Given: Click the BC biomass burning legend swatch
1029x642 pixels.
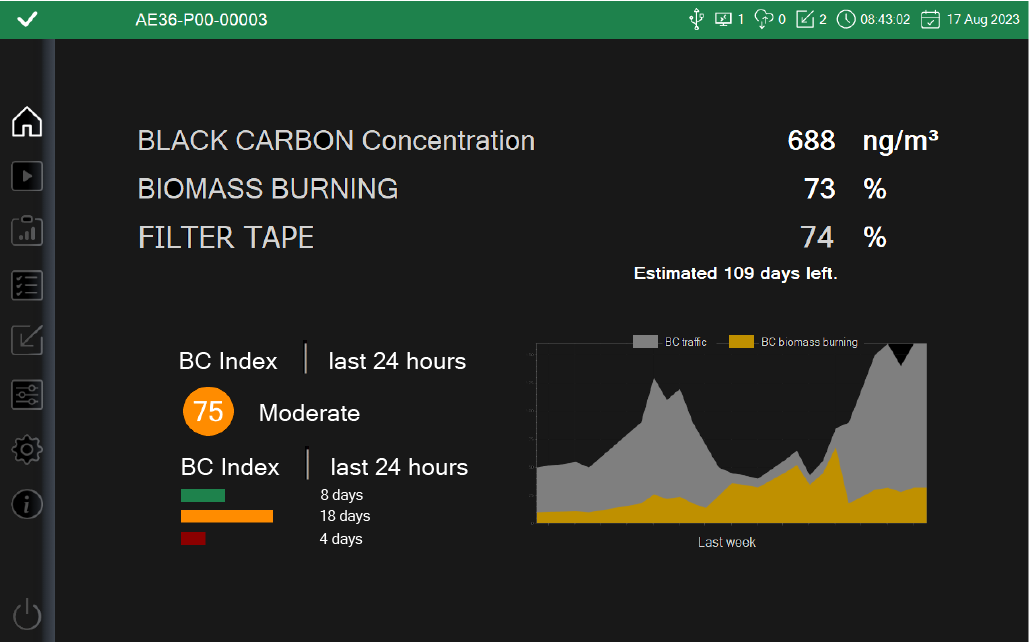Looking at the screenshot, I should [x=741, y=342].
